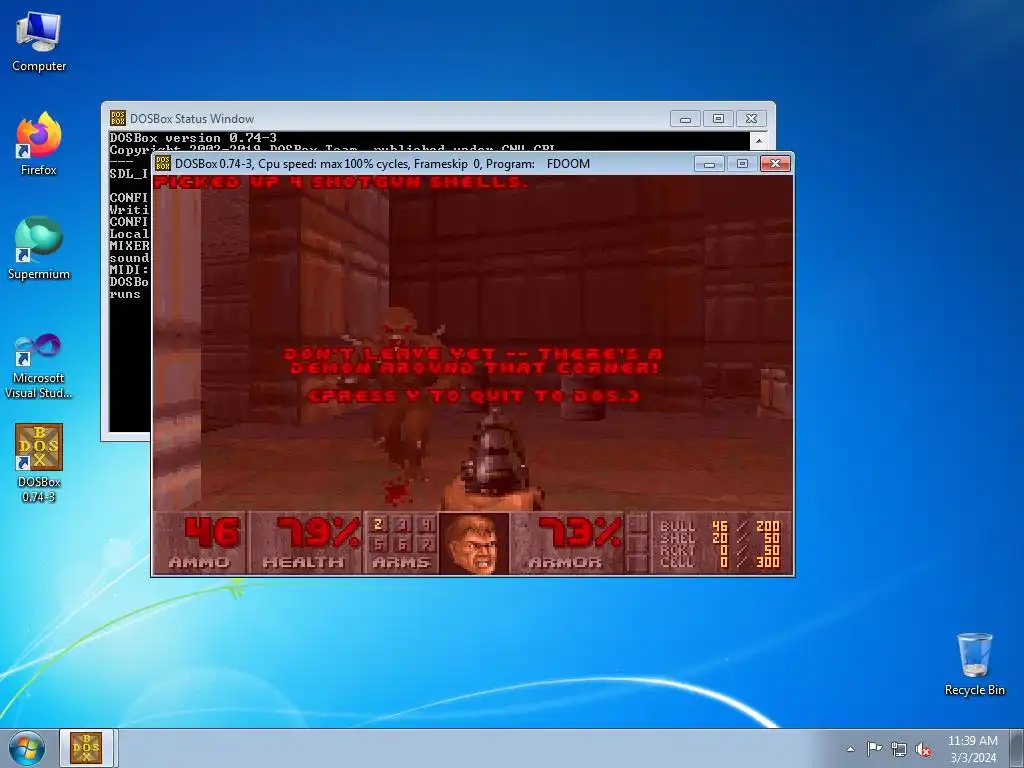Viewport: 1024px width, 768px height.
Task: Maximize the FDOOM DOSBox window
Action: (742, 164)
